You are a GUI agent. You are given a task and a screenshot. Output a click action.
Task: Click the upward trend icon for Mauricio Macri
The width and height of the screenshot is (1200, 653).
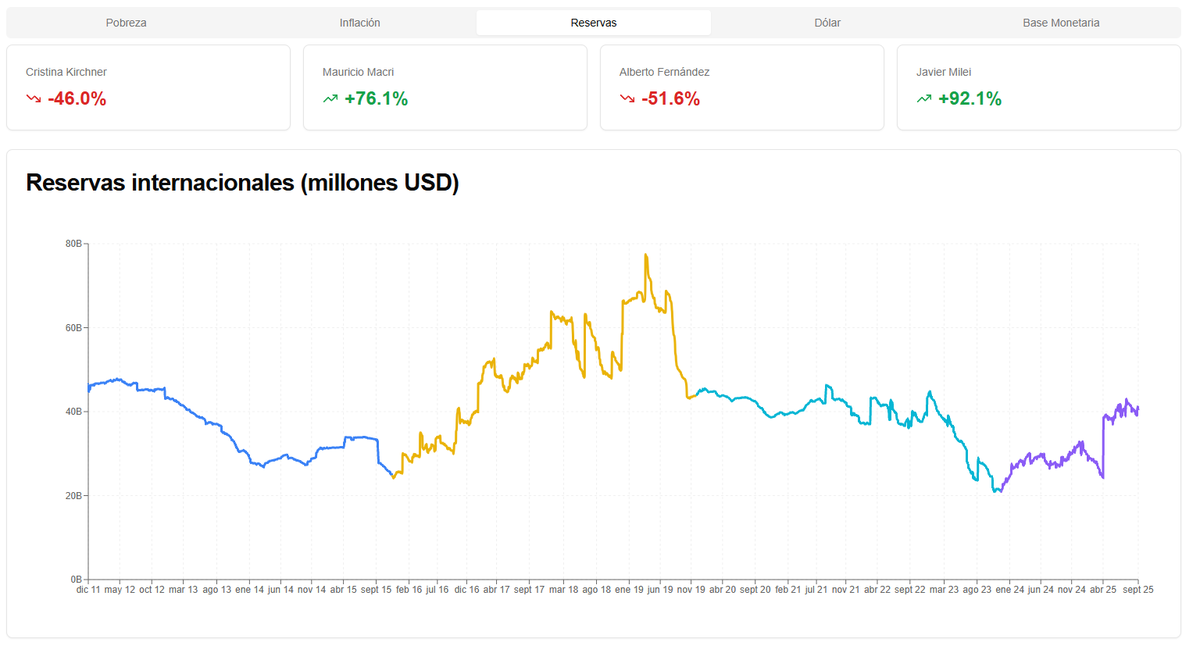pyautogui.click(x=331, y=99)
